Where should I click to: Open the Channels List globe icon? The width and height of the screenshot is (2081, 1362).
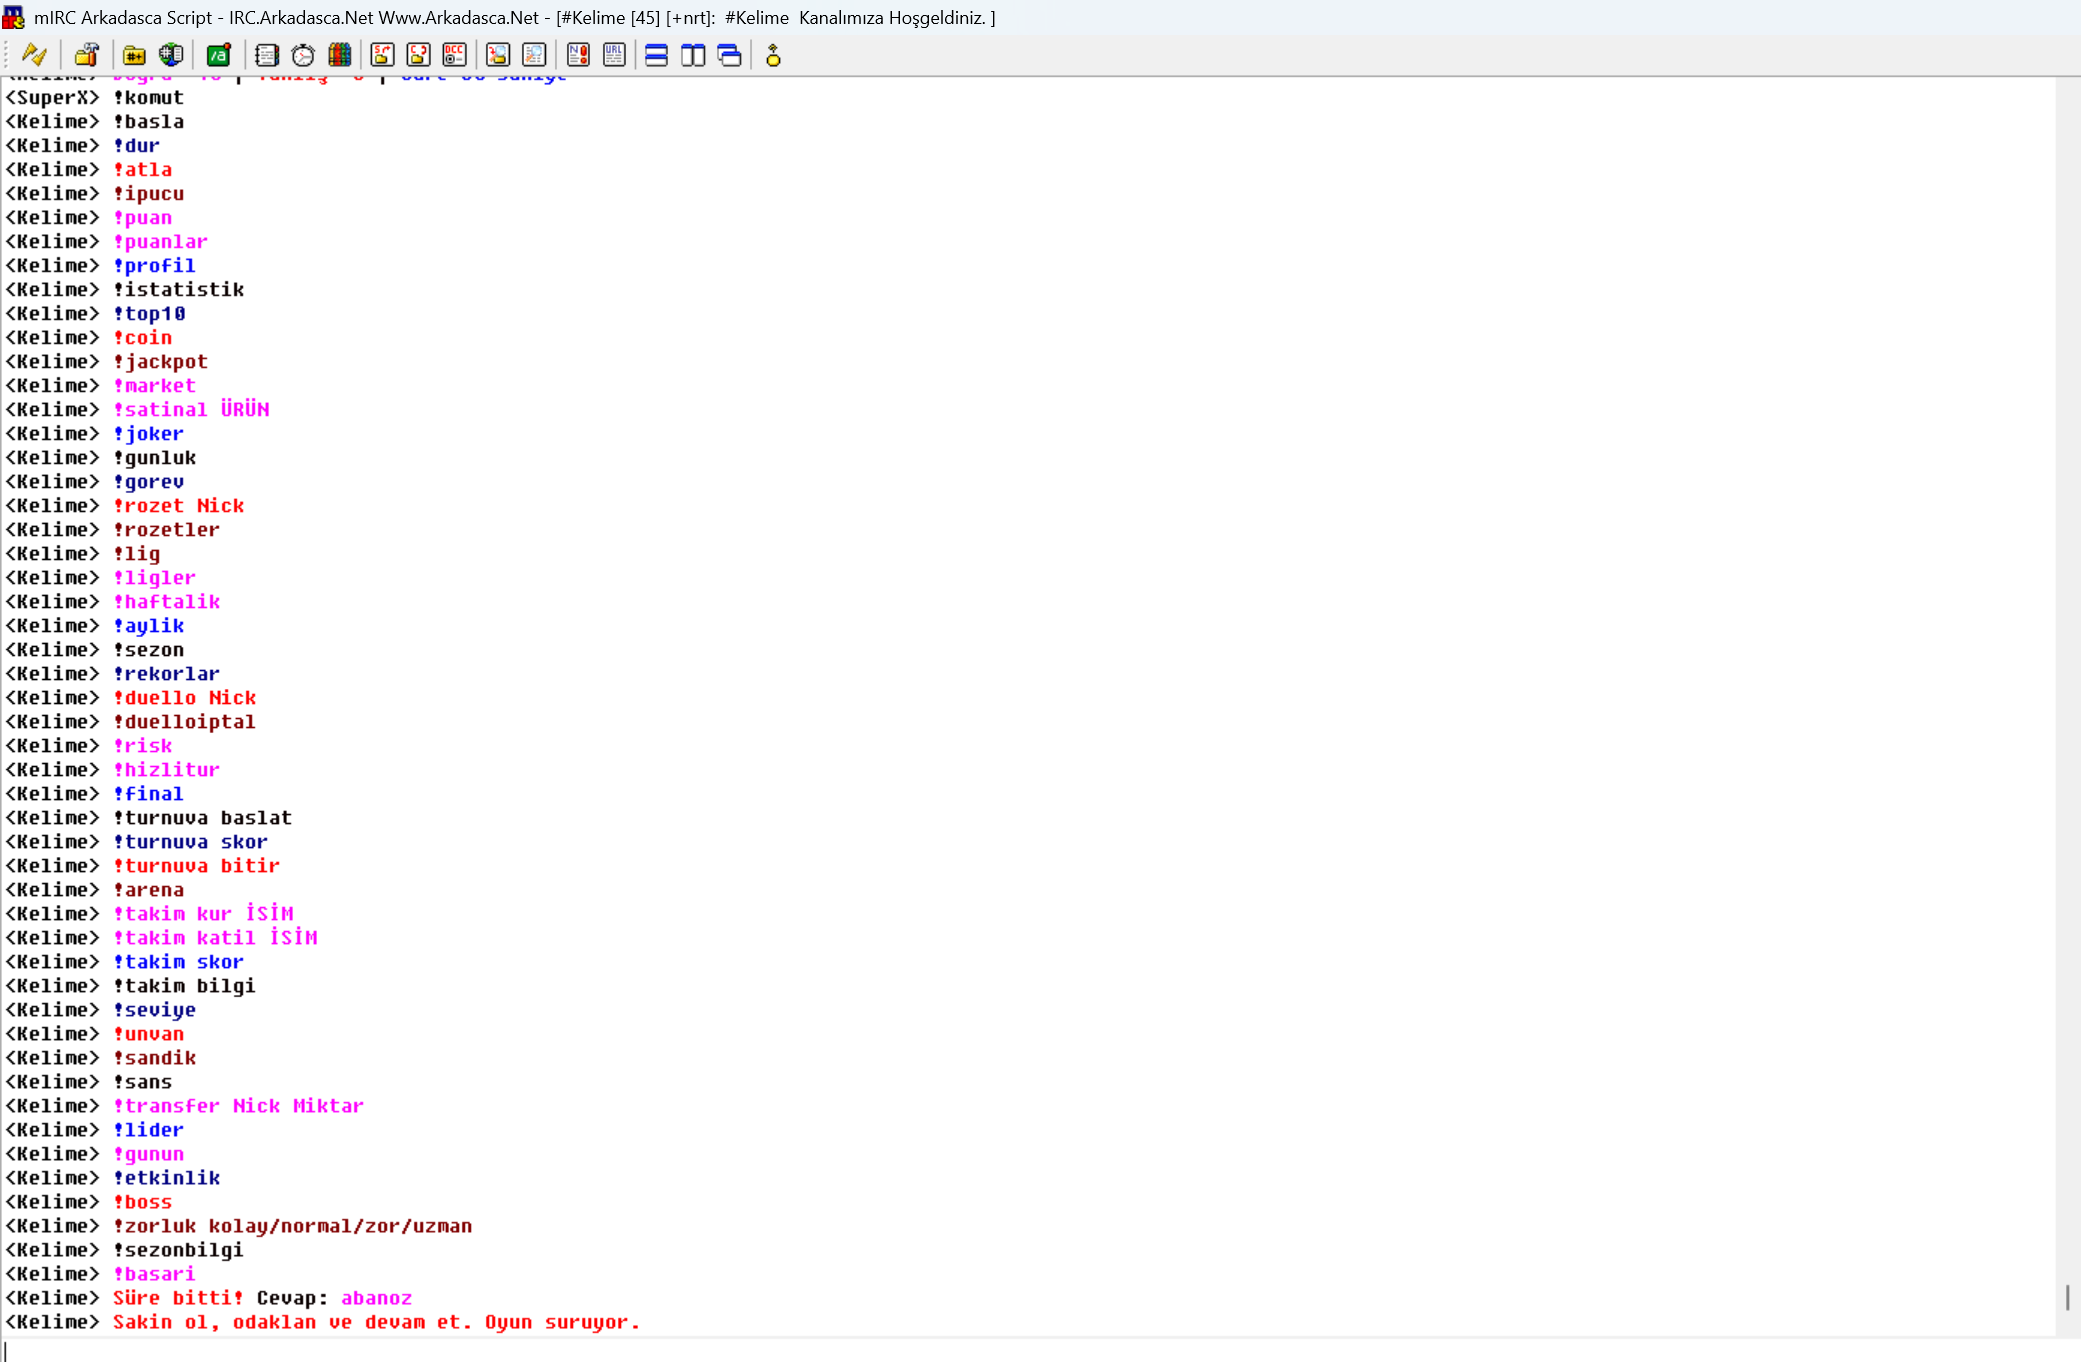point(171,55)
